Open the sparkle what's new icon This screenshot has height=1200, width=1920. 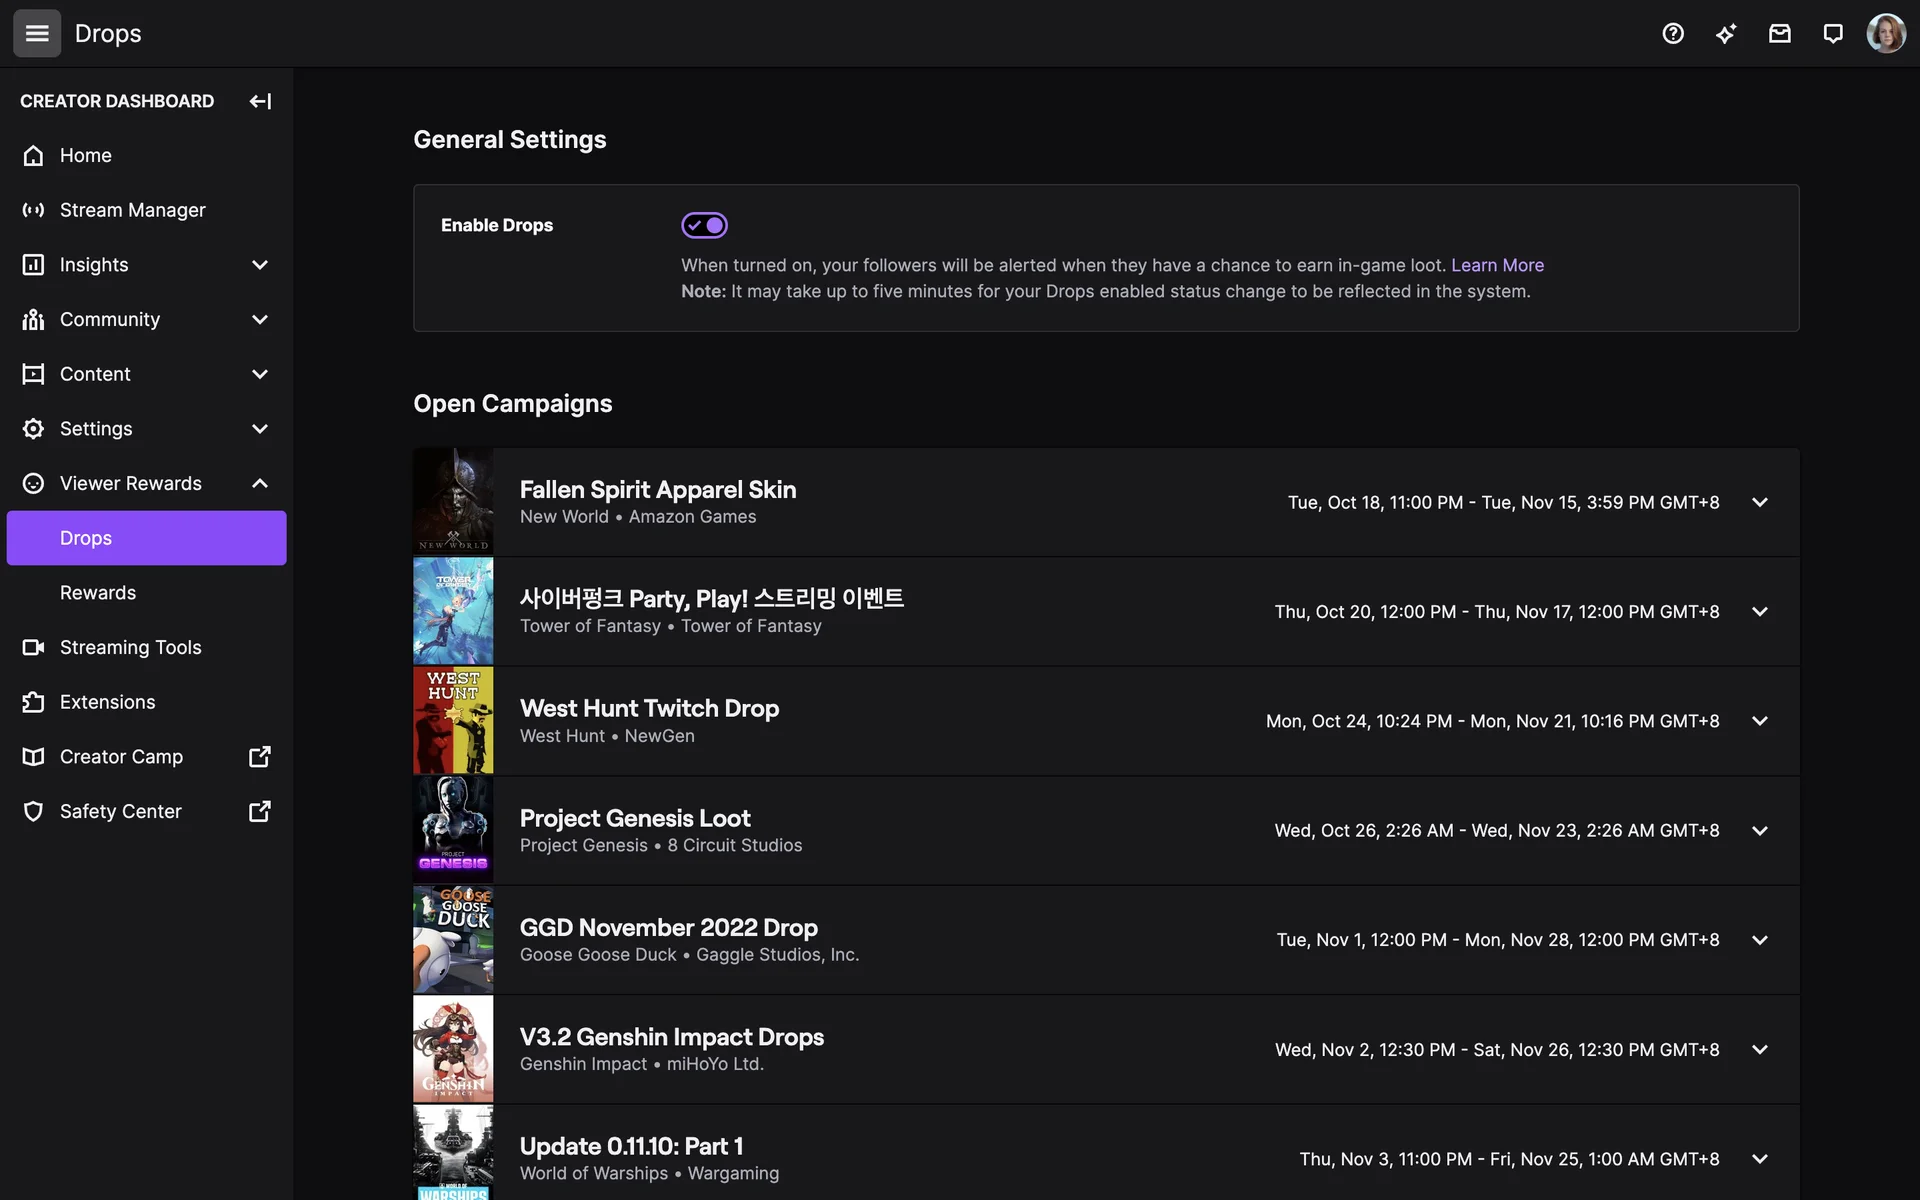(x=1726, y=33)
